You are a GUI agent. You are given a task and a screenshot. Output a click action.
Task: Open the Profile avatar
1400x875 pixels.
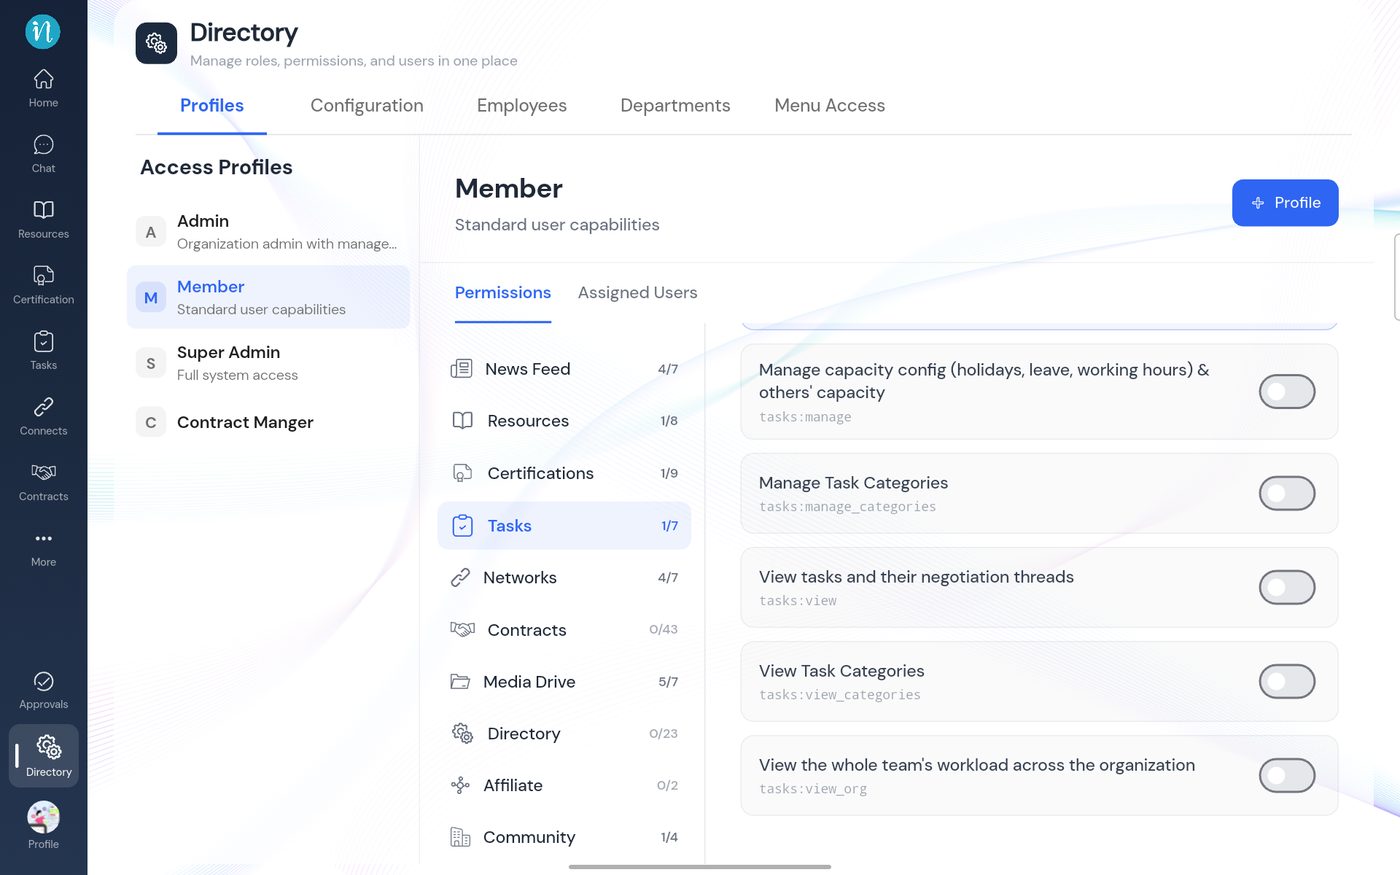(x=43, y=826)
